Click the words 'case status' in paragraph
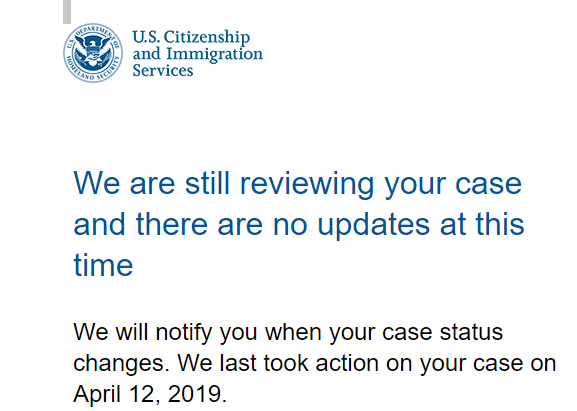The image size is (577, 411). click(442, 332)
